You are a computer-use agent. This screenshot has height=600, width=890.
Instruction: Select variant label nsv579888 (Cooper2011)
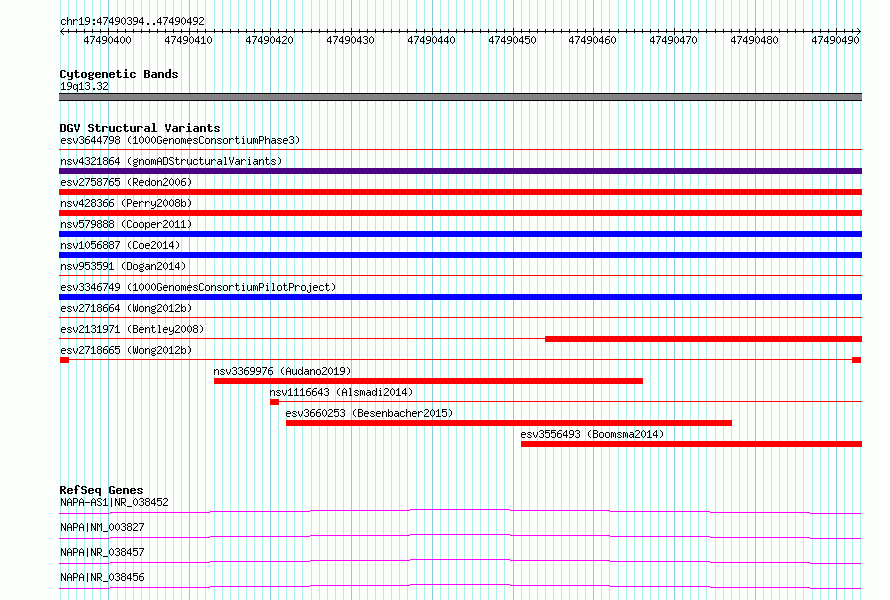point(126,224)
